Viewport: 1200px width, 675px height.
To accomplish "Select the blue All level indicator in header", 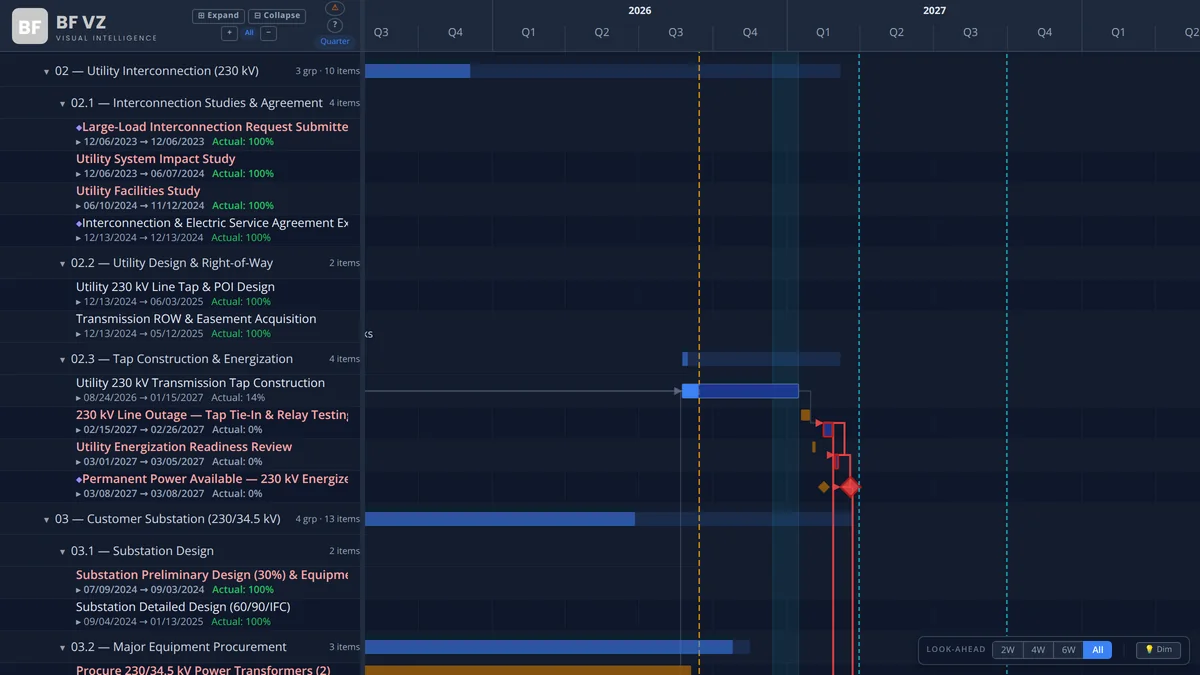I will [x=249, y=33].
